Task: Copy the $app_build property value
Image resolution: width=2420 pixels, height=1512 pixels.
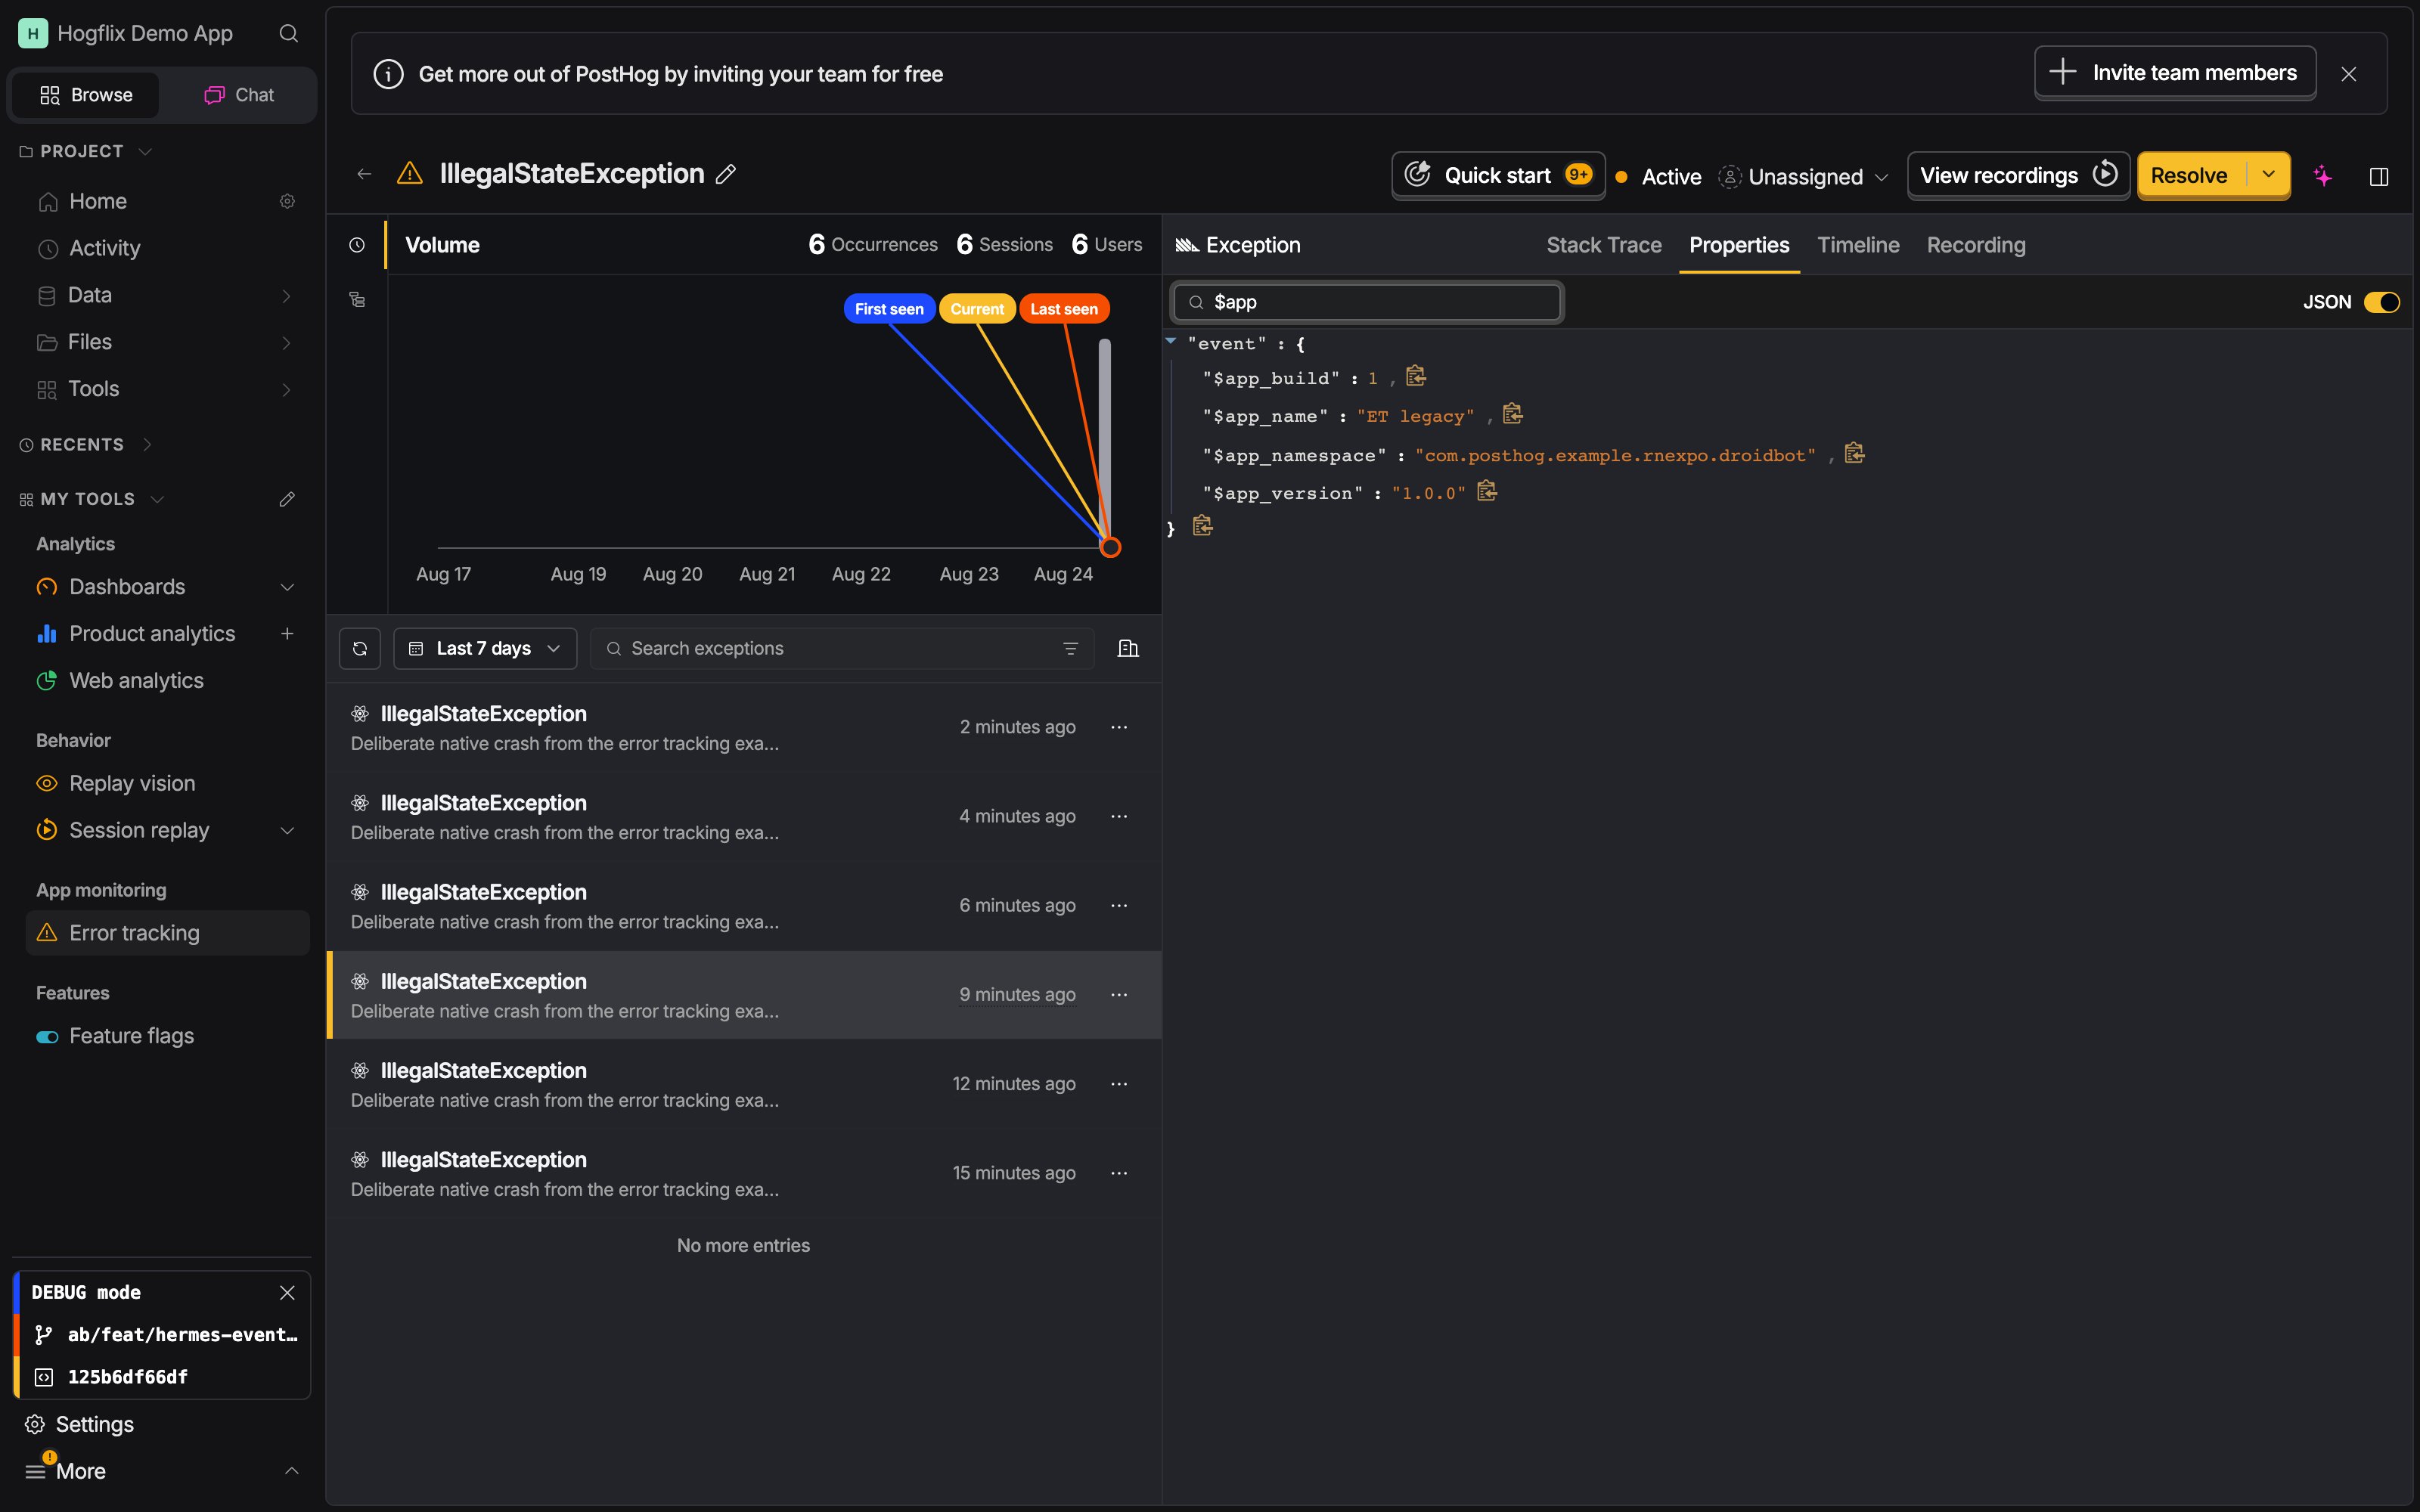Action: coord(1415,377)
